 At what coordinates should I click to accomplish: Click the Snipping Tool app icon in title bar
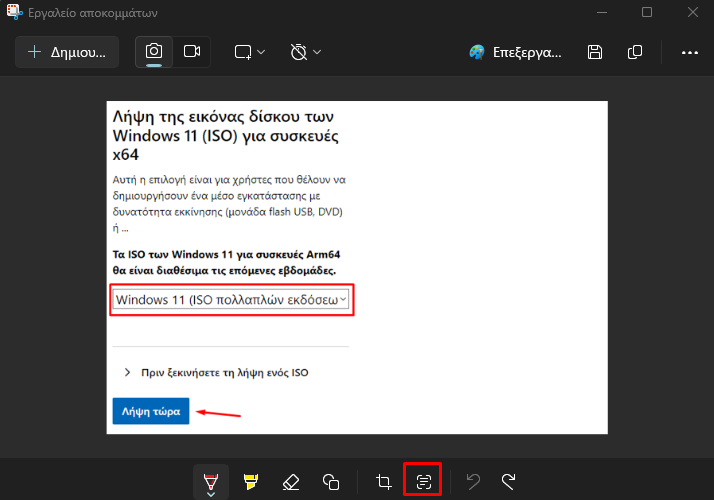[x=14, y=12]
